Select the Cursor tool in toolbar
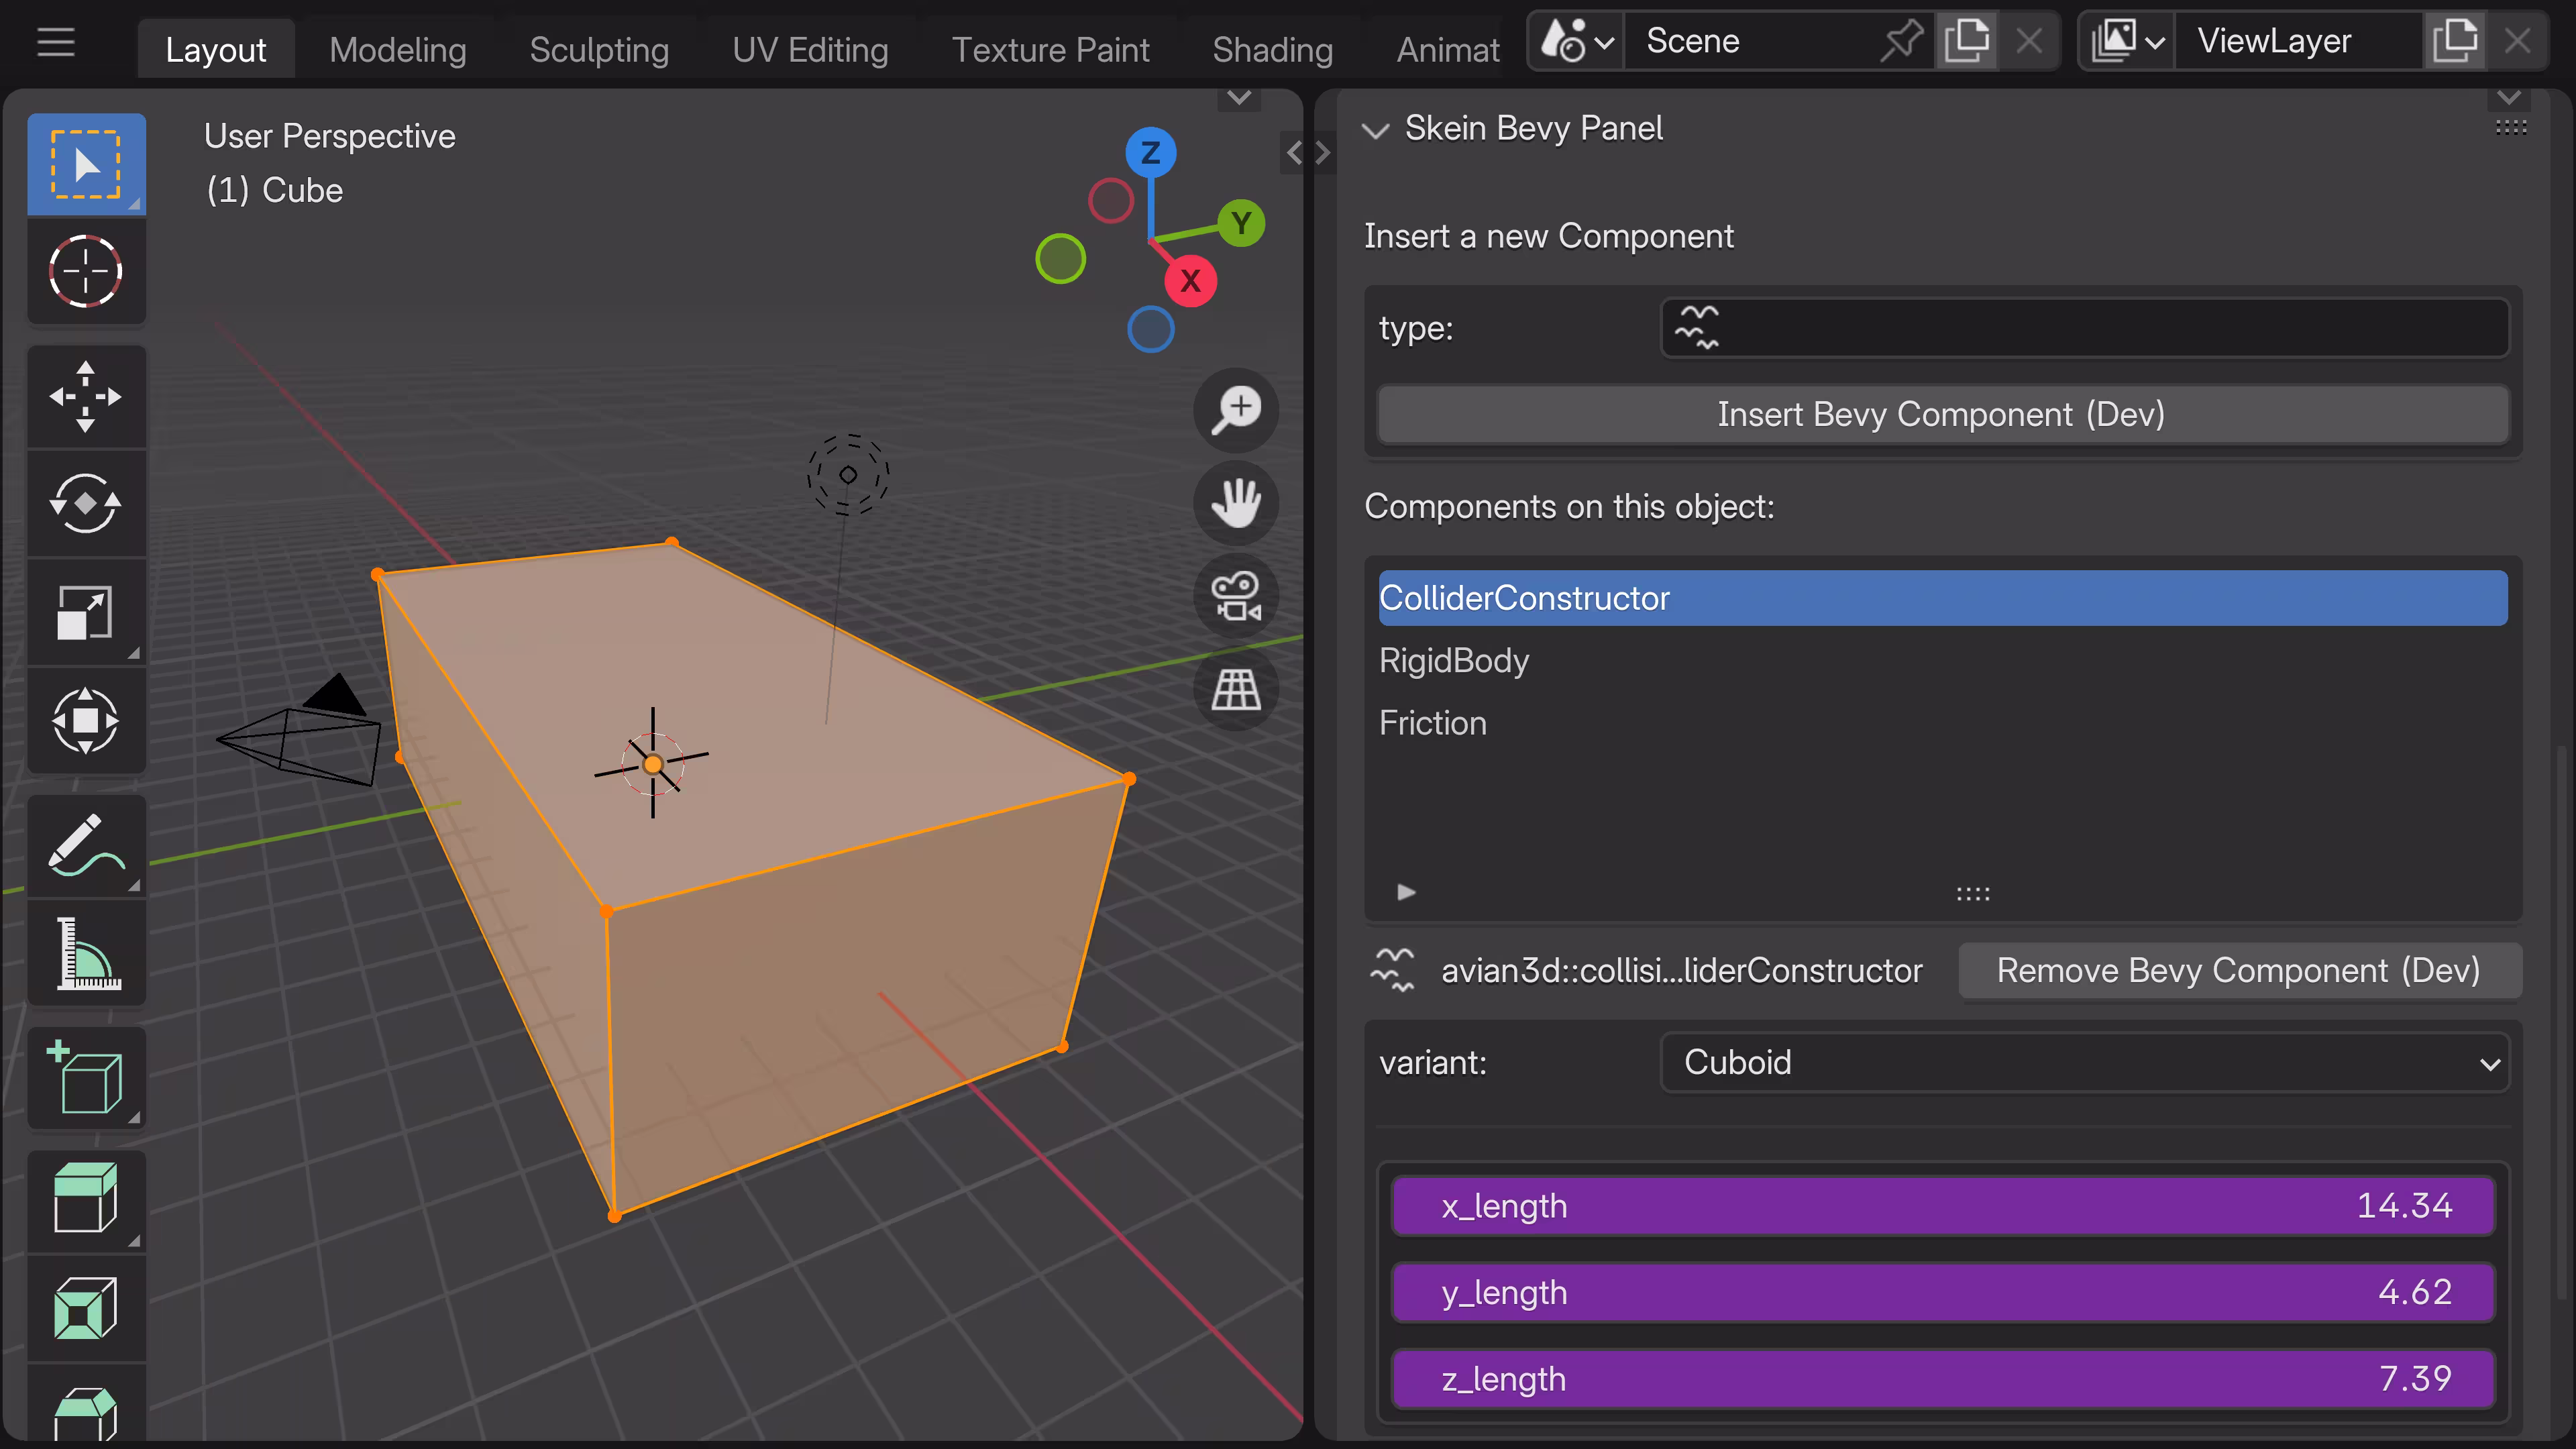The height and width of the screenshot is (1449, 2576). click(86, 271)
